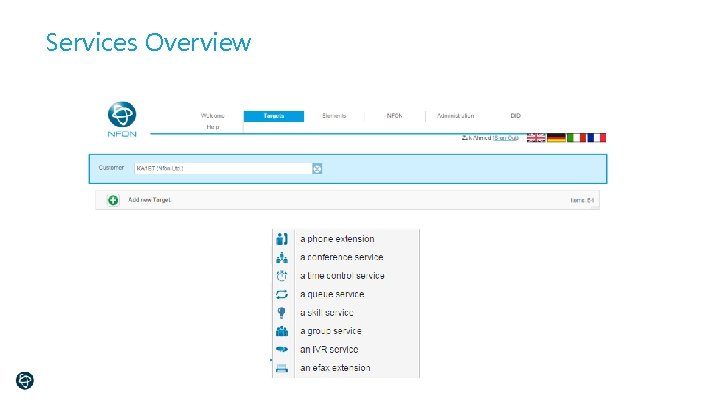Viewport: 720px width, 405px height.
Task: Click the Customer label text
Action: click(x=111, y=168)
